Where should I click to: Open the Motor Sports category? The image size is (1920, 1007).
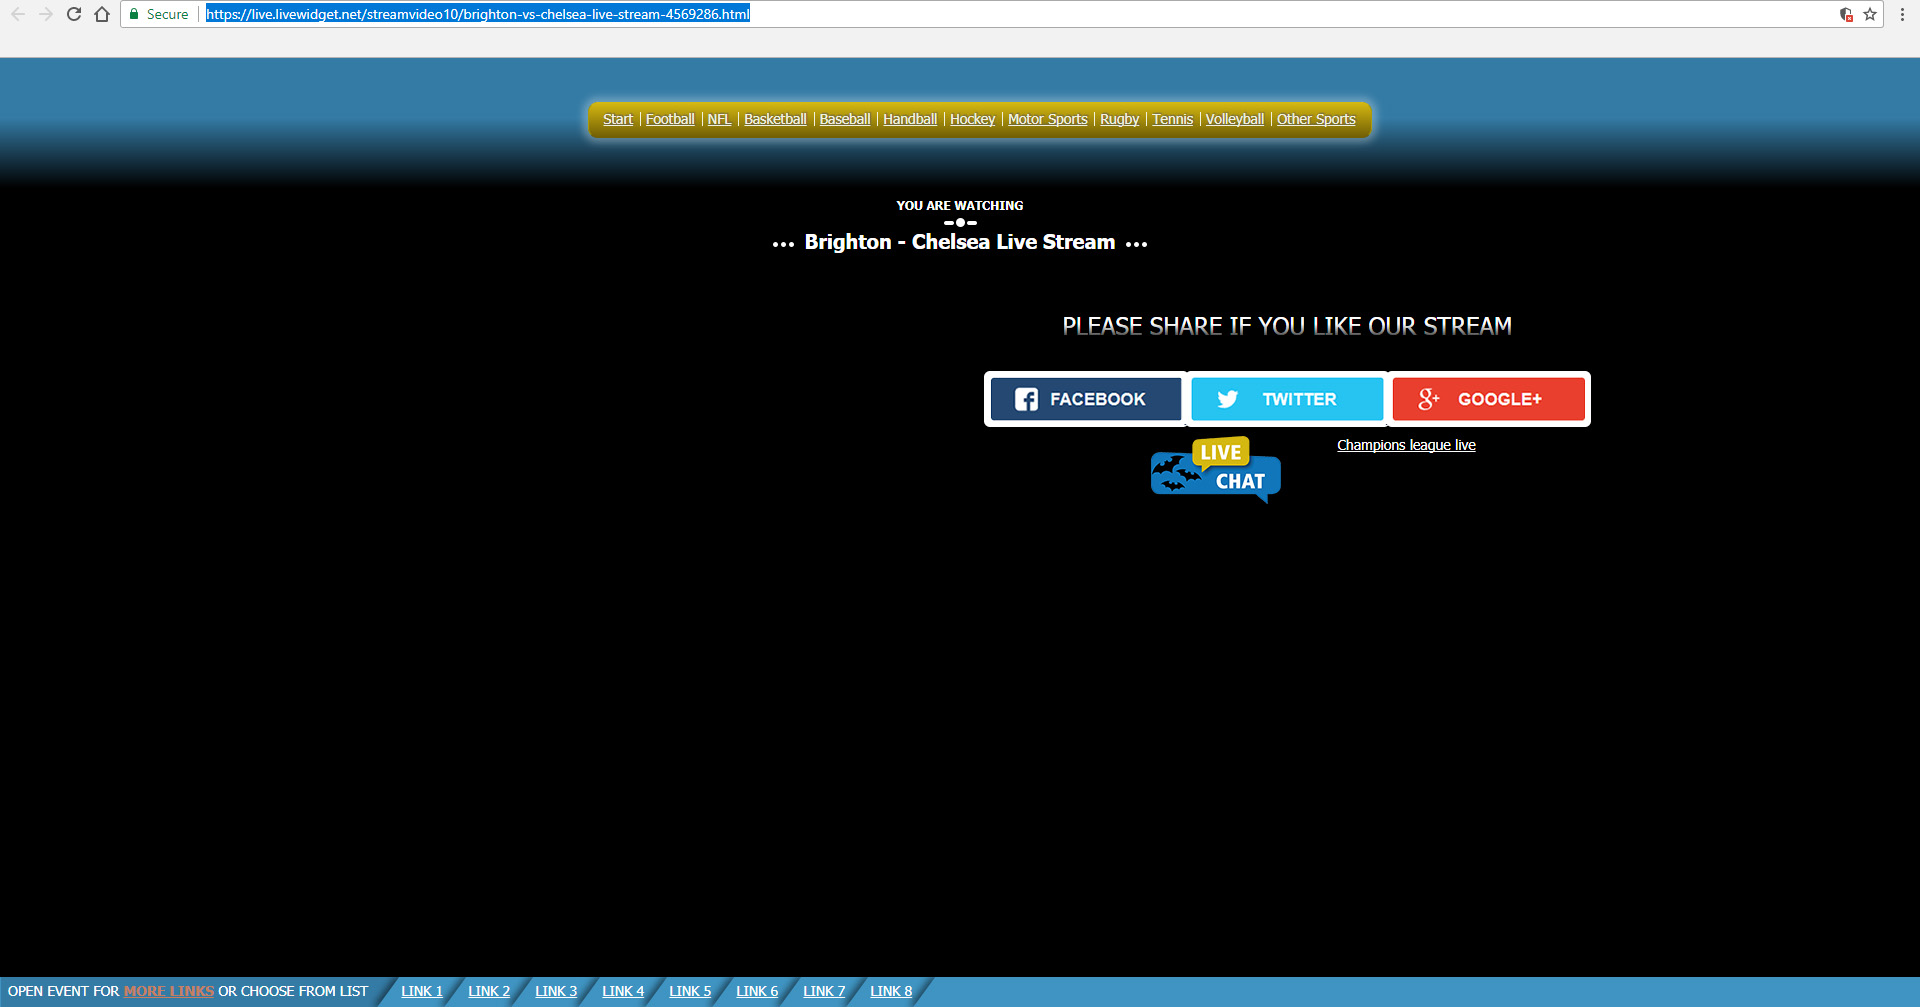pos(1047,119)
